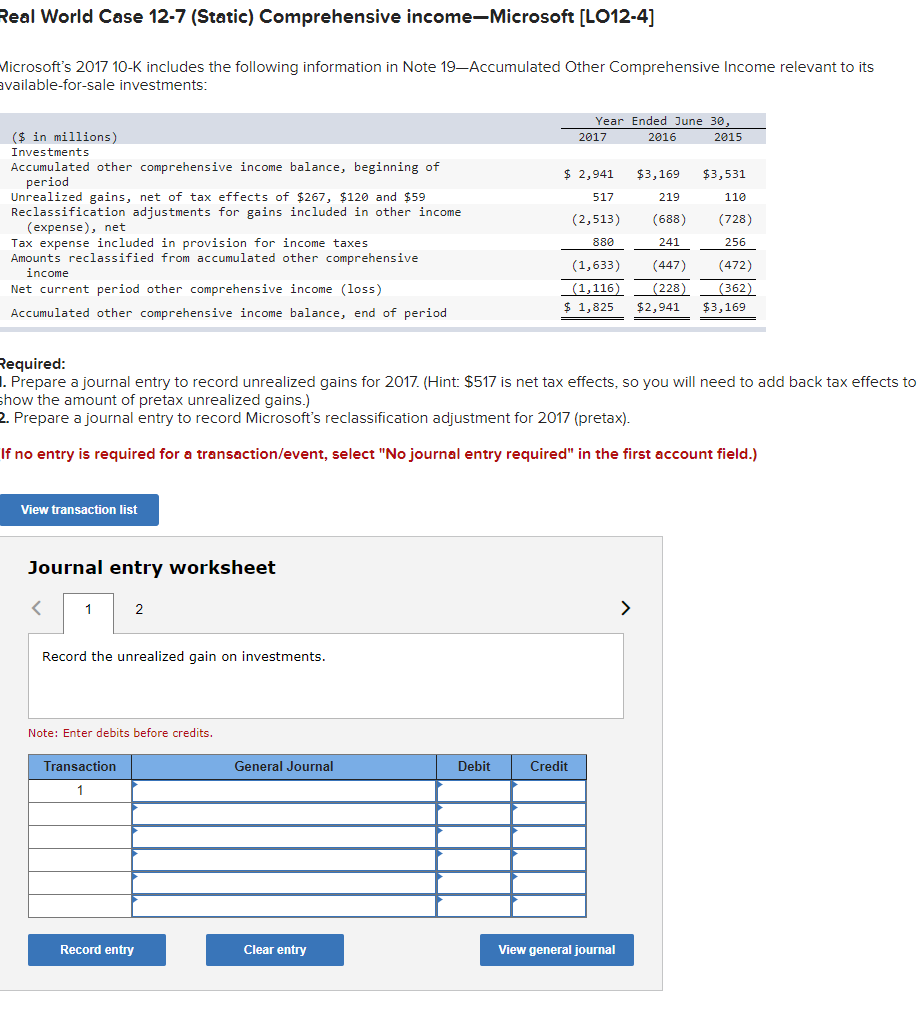The height and width of the screenshot is (1014, 921).
Task: Click the left chevron navigation arrow
Action: tap(36, 607)
